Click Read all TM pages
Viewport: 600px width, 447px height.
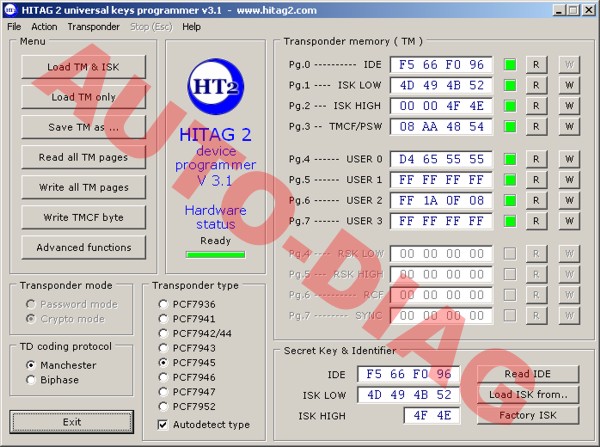[x=83, y=157]
